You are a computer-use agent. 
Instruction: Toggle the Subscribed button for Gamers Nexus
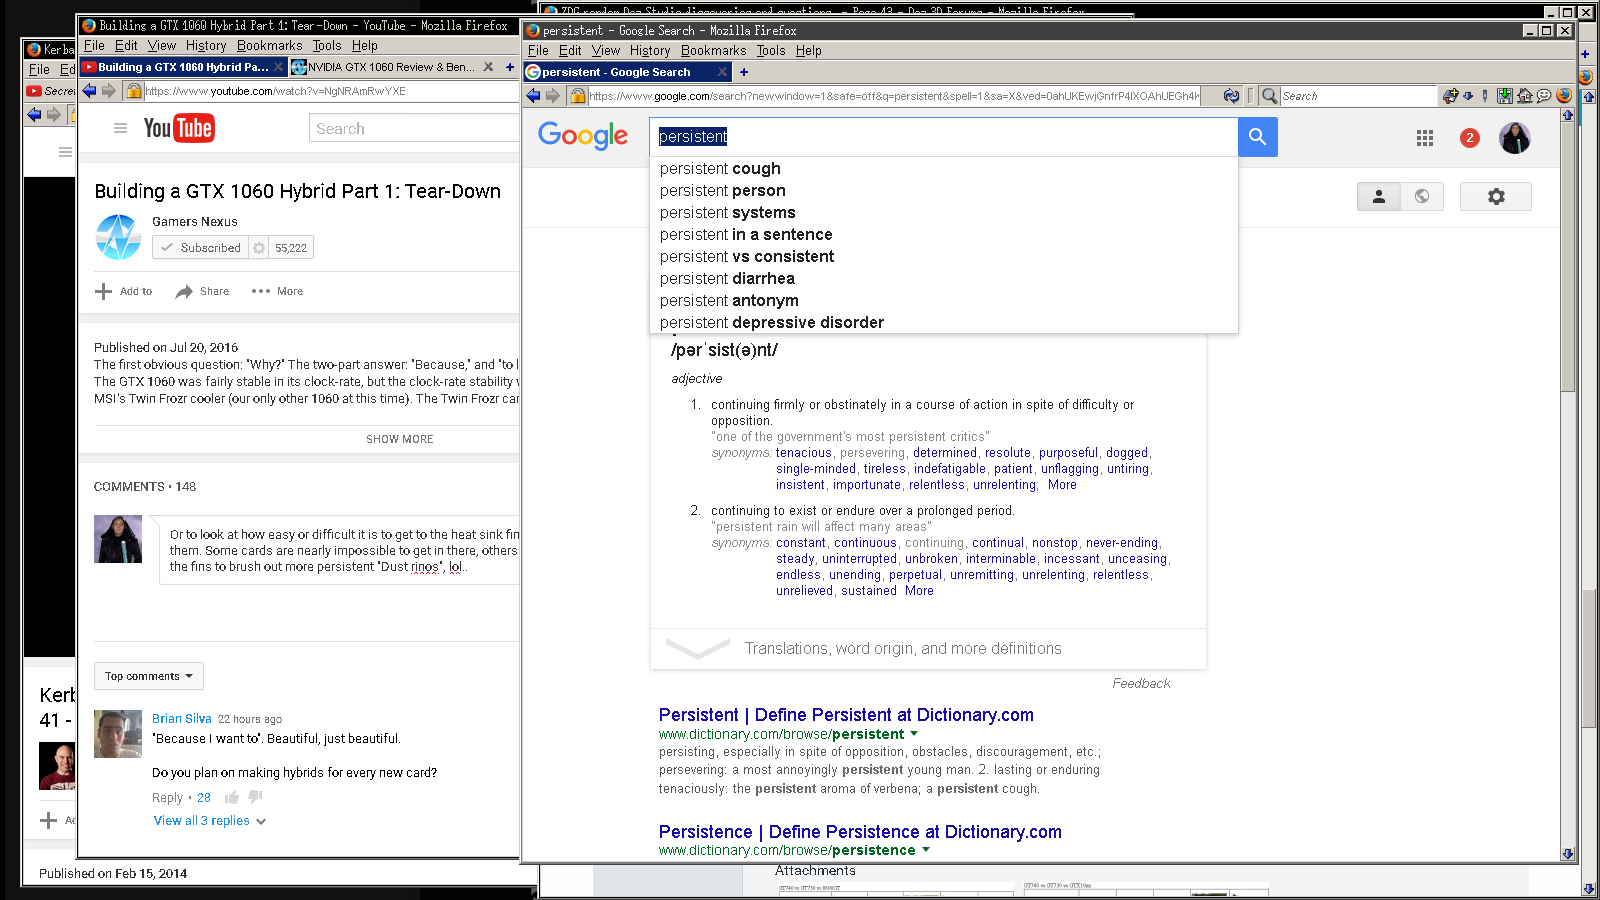click(x=201, y=248)
